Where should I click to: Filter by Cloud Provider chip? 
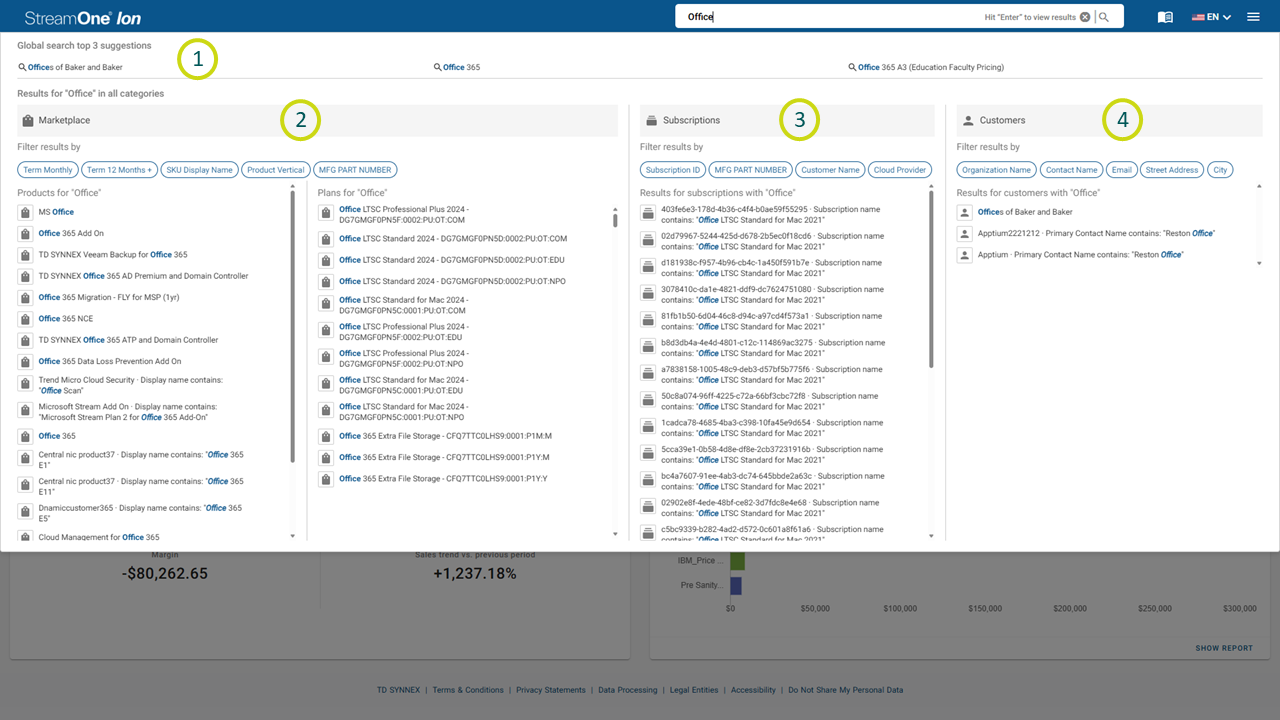click(x=900, y=170)
